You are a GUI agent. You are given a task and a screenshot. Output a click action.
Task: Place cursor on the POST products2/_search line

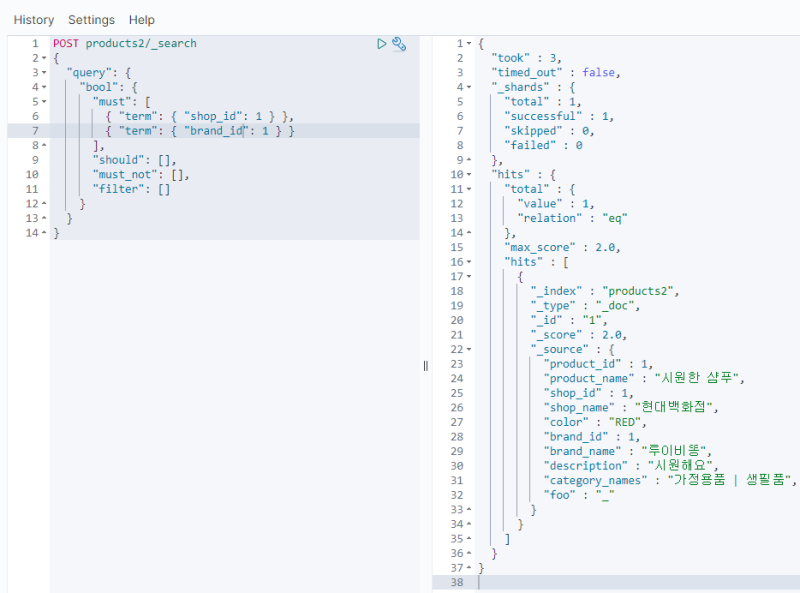(x=141, y=44)
